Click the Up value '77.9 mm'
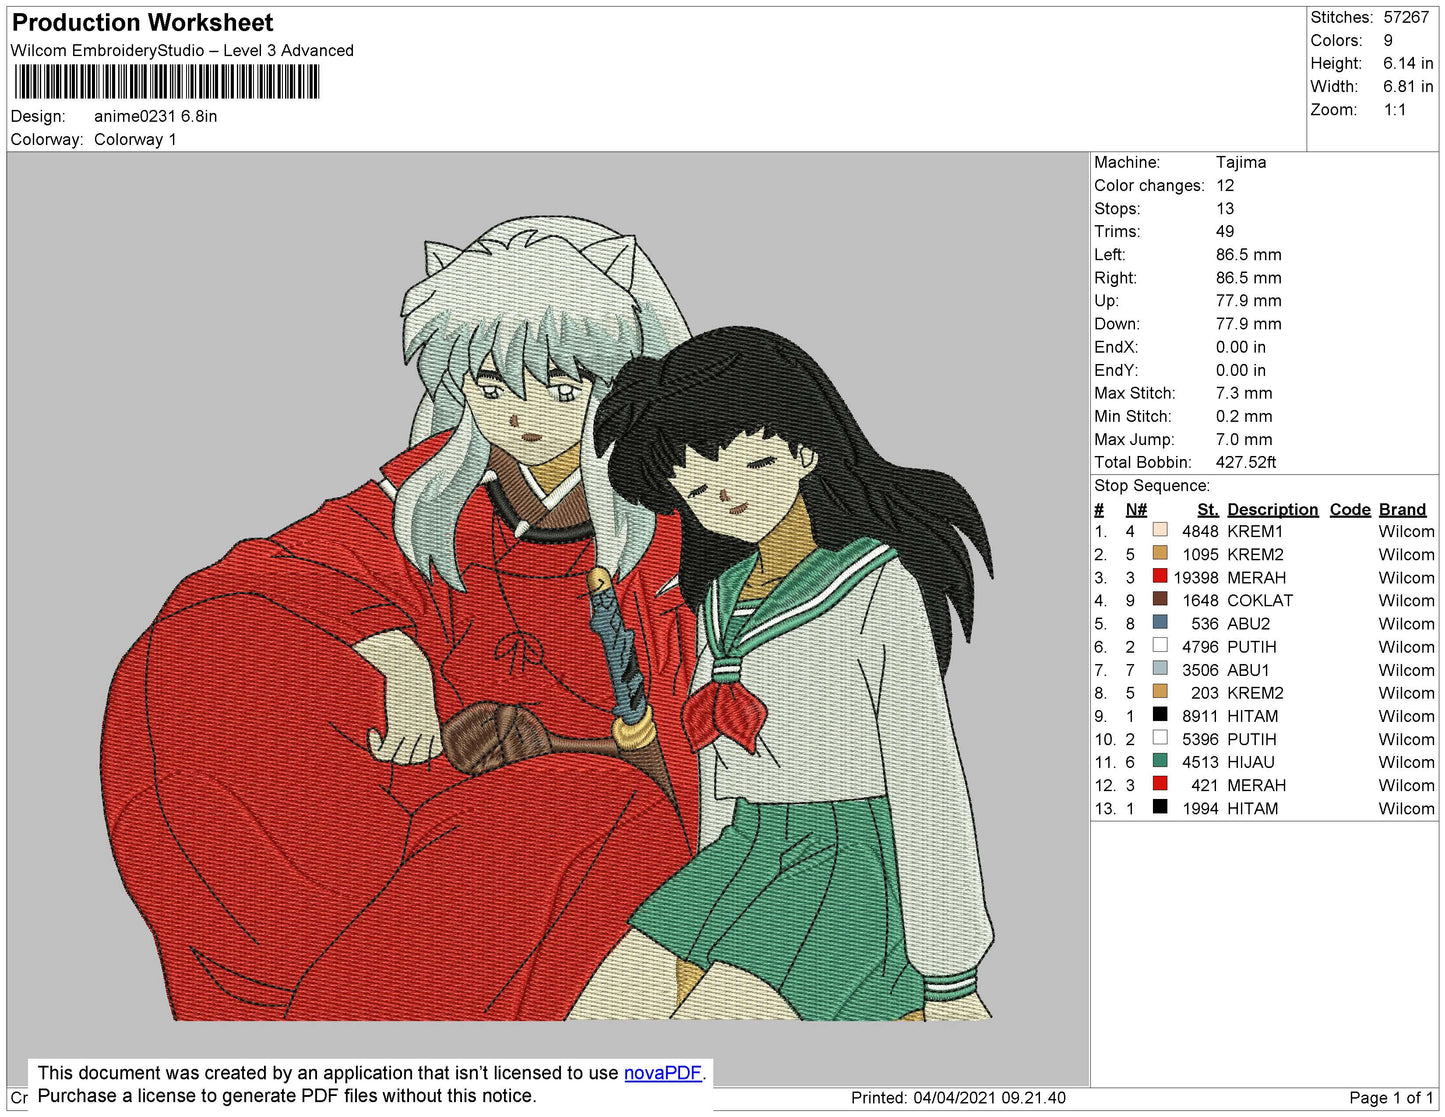This screenshot has width=1445, height=1117. click(x=1249, y=300)
